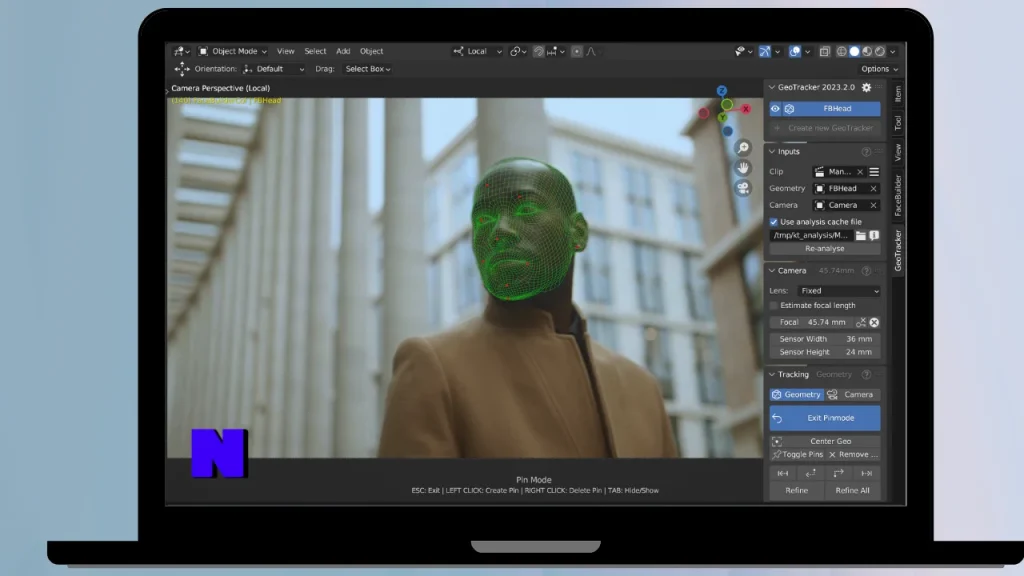The image size is (1024, 576).
Task: Collapse the GeoTracker 2023.2.0 panel
Action: click(x=773, y=87)
